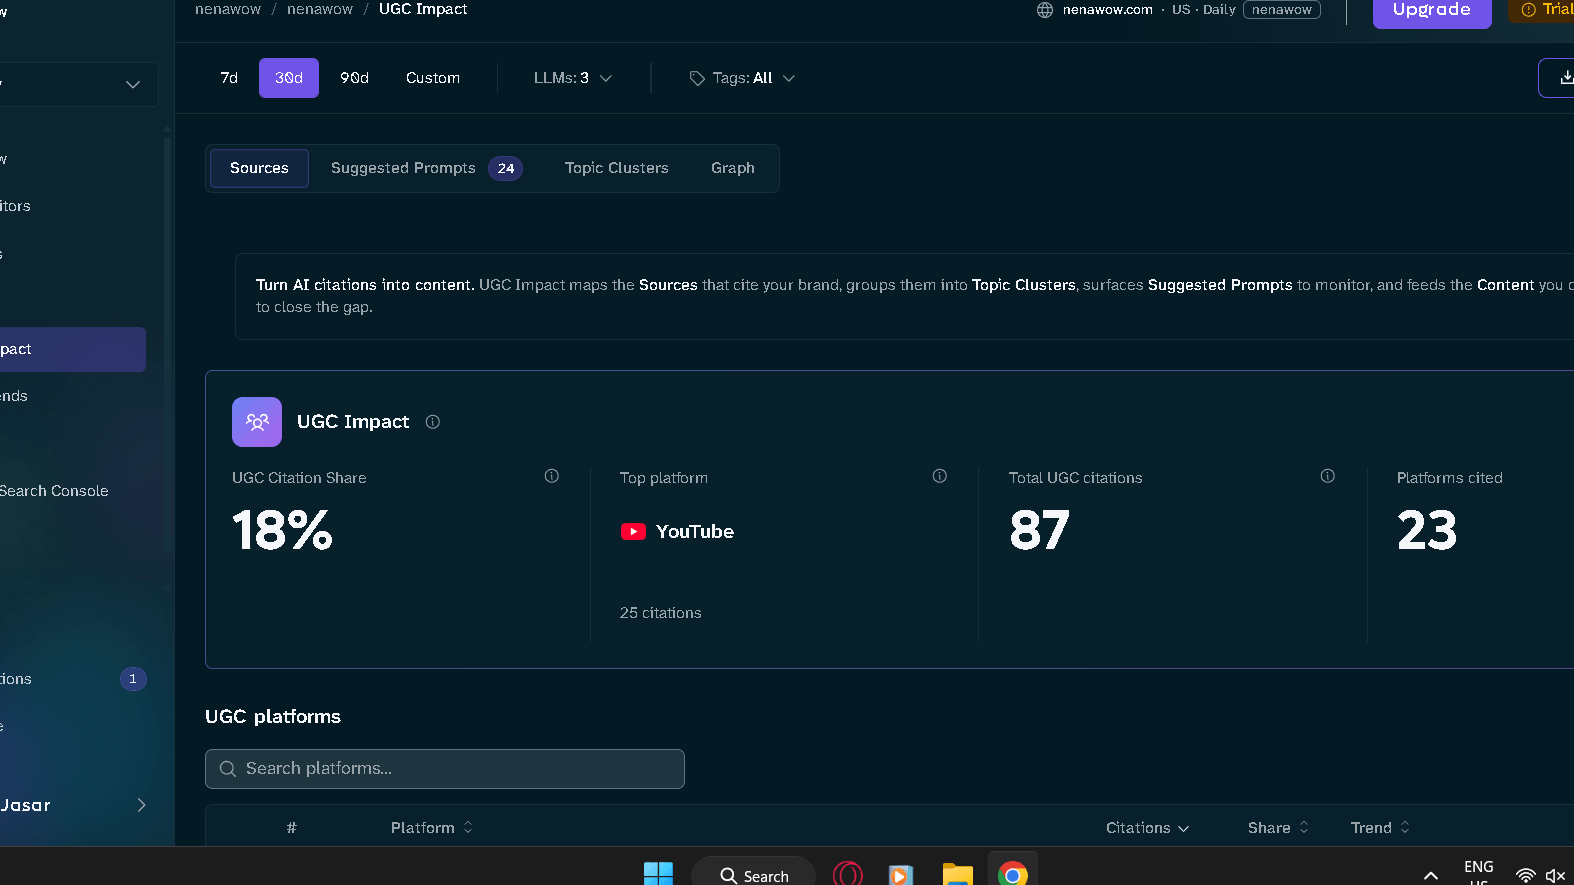
Task: Sort the table by Platform
Action: [x=432, y=828]
